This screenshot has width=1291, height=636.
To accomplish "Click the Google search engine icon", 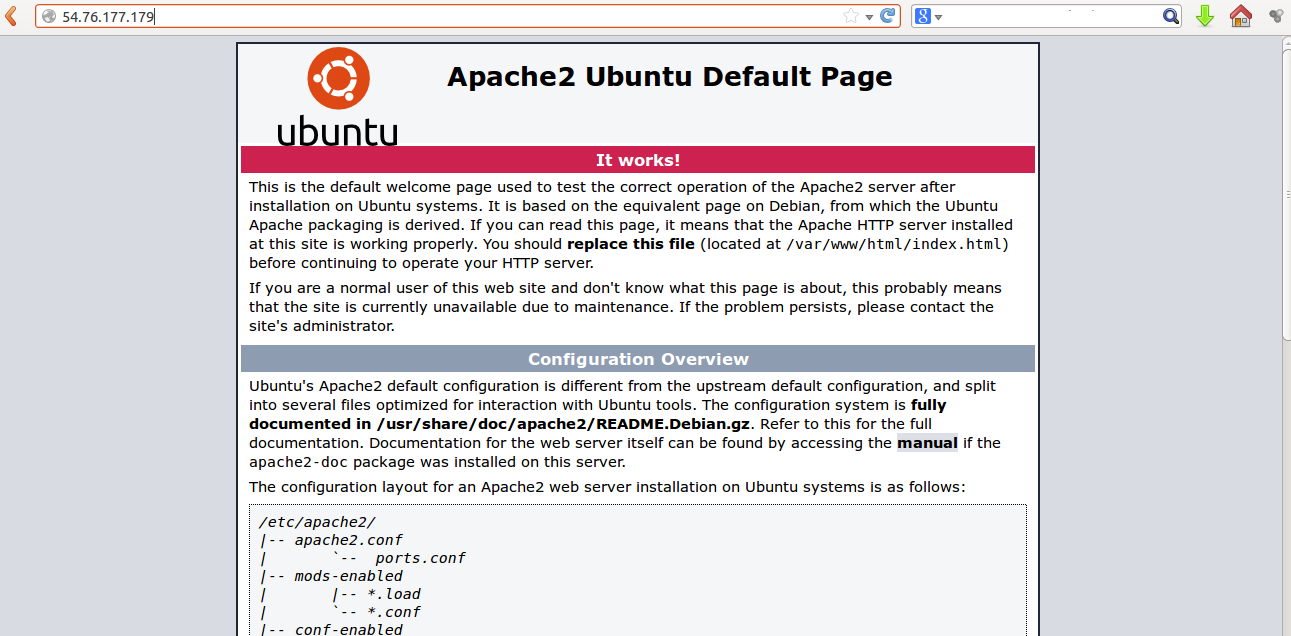I will [923, 16].
